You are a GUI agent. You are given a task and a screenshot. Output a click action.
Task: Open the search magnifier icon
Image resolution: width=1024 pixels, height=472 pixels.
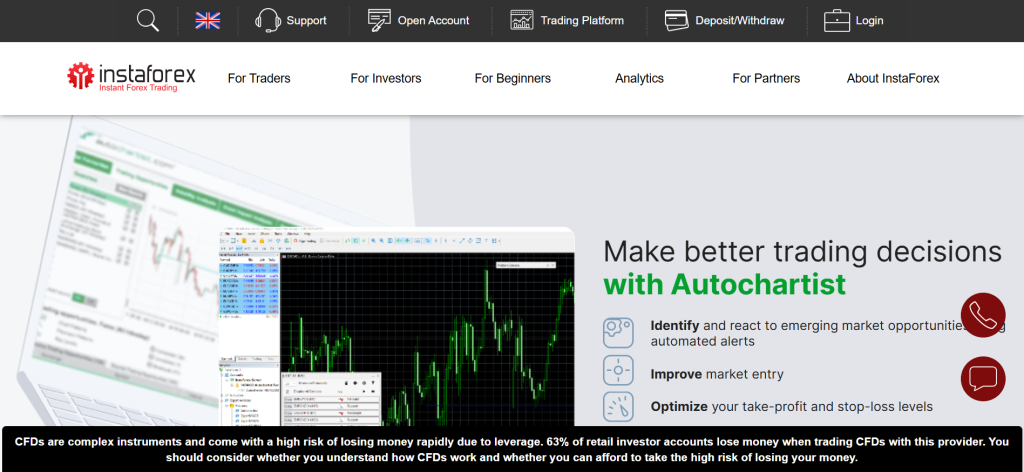point(148,20)
